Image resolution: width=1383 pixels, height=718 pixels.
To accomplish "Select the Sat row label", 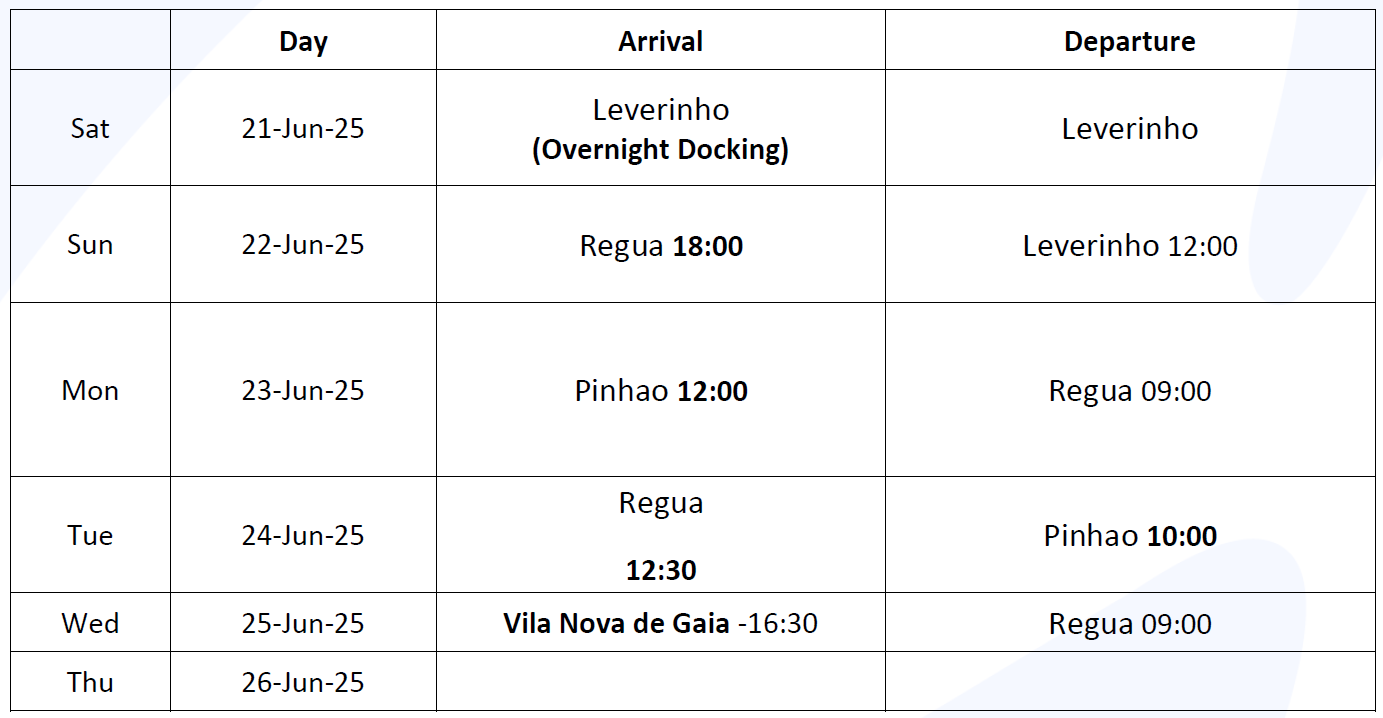I will pos(90,128).
